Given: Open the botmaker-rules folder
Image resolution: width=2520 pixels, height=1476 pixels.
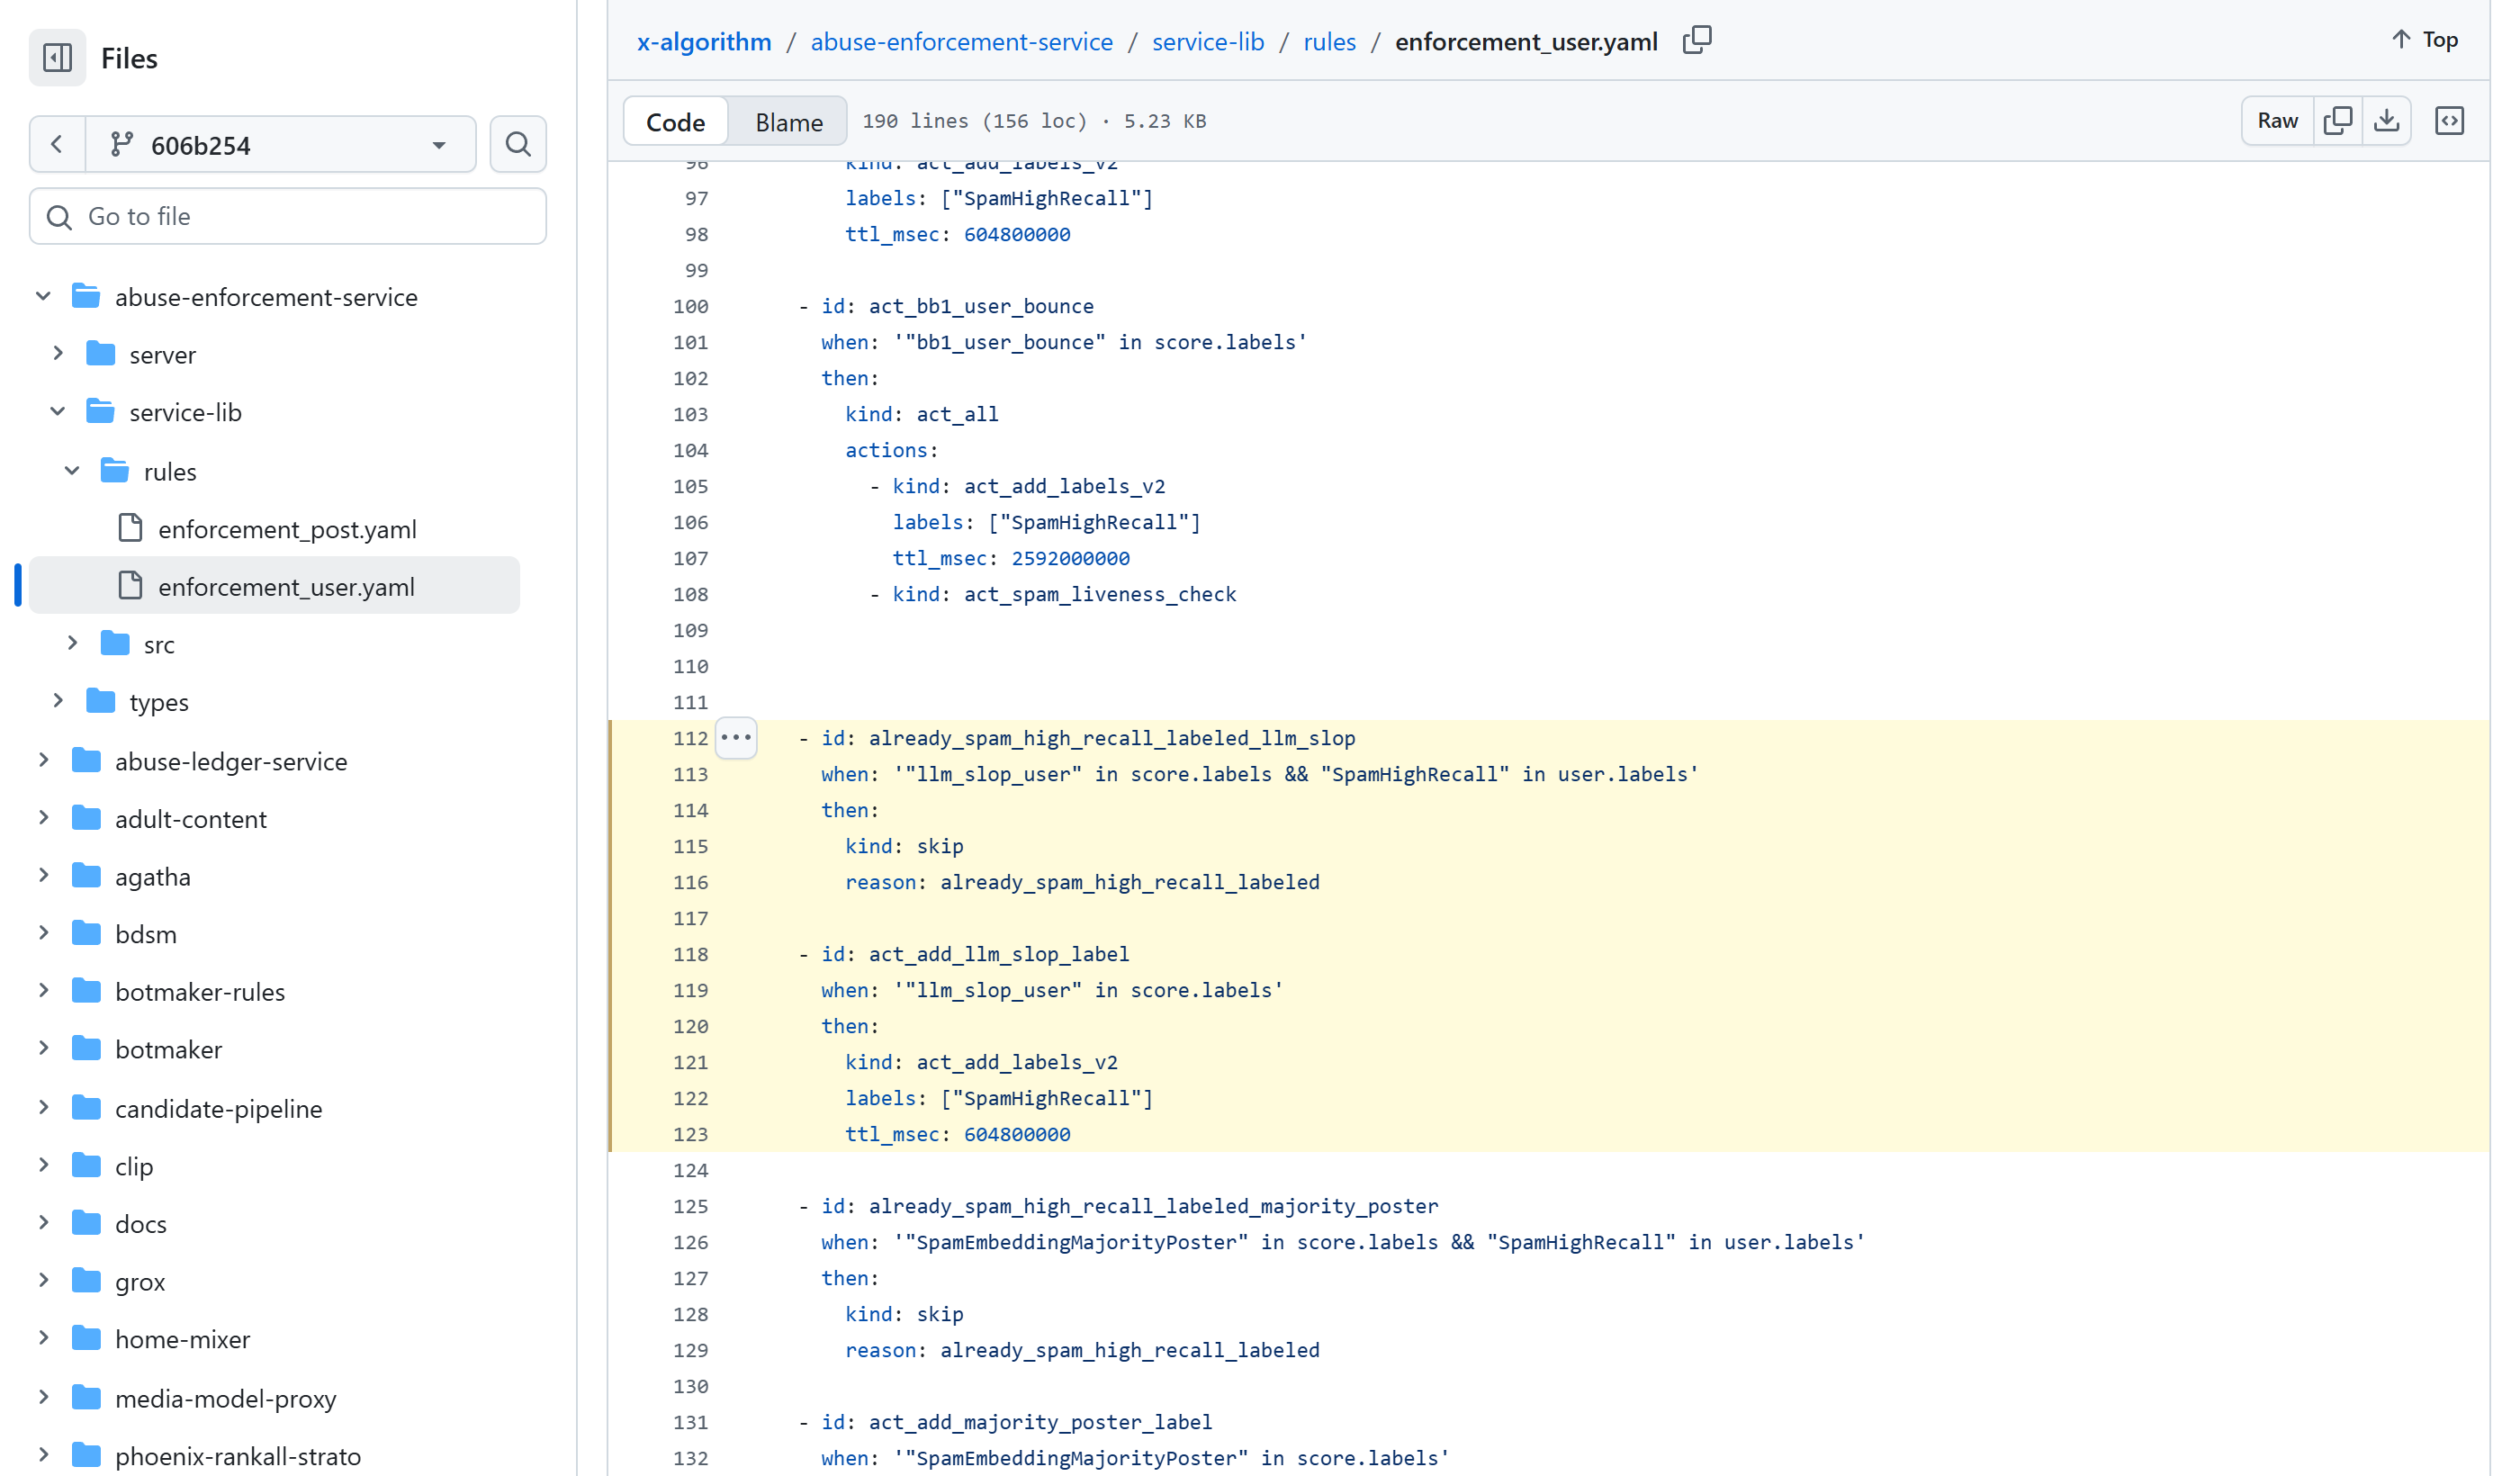Looking at the screenshot, I should (200, 992).
